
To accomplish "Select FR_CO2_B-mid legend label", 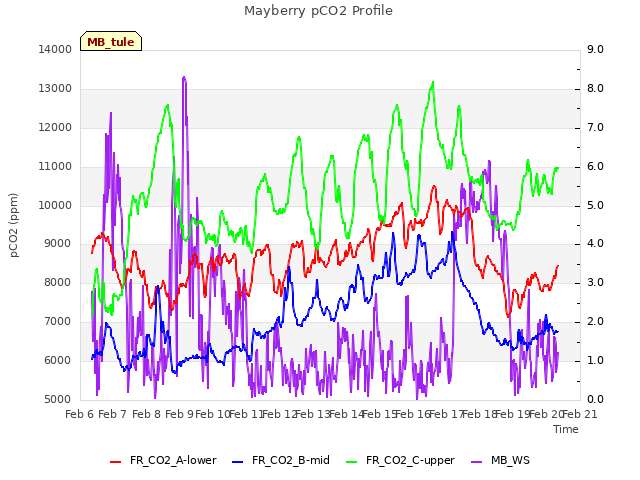I will tap(291, 460).
